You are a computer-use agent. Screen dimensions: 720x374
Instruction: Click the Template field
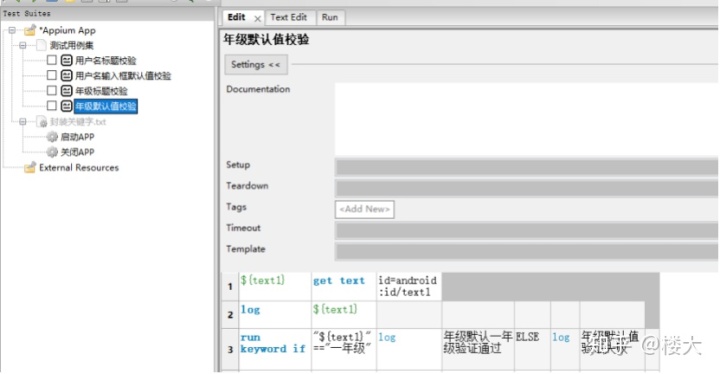[x=527, y=251]
